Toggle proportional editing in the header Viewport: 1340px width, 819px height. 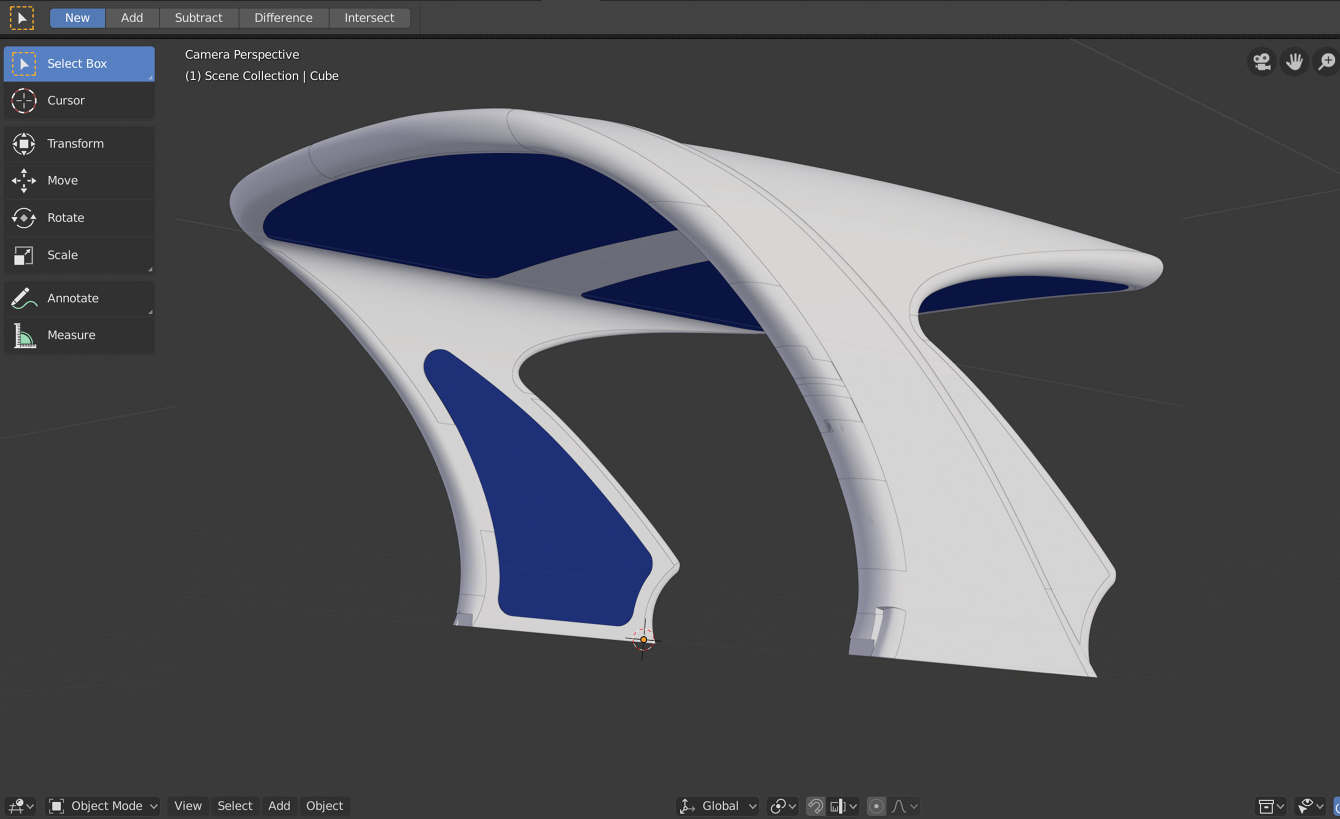pos(876,806)
